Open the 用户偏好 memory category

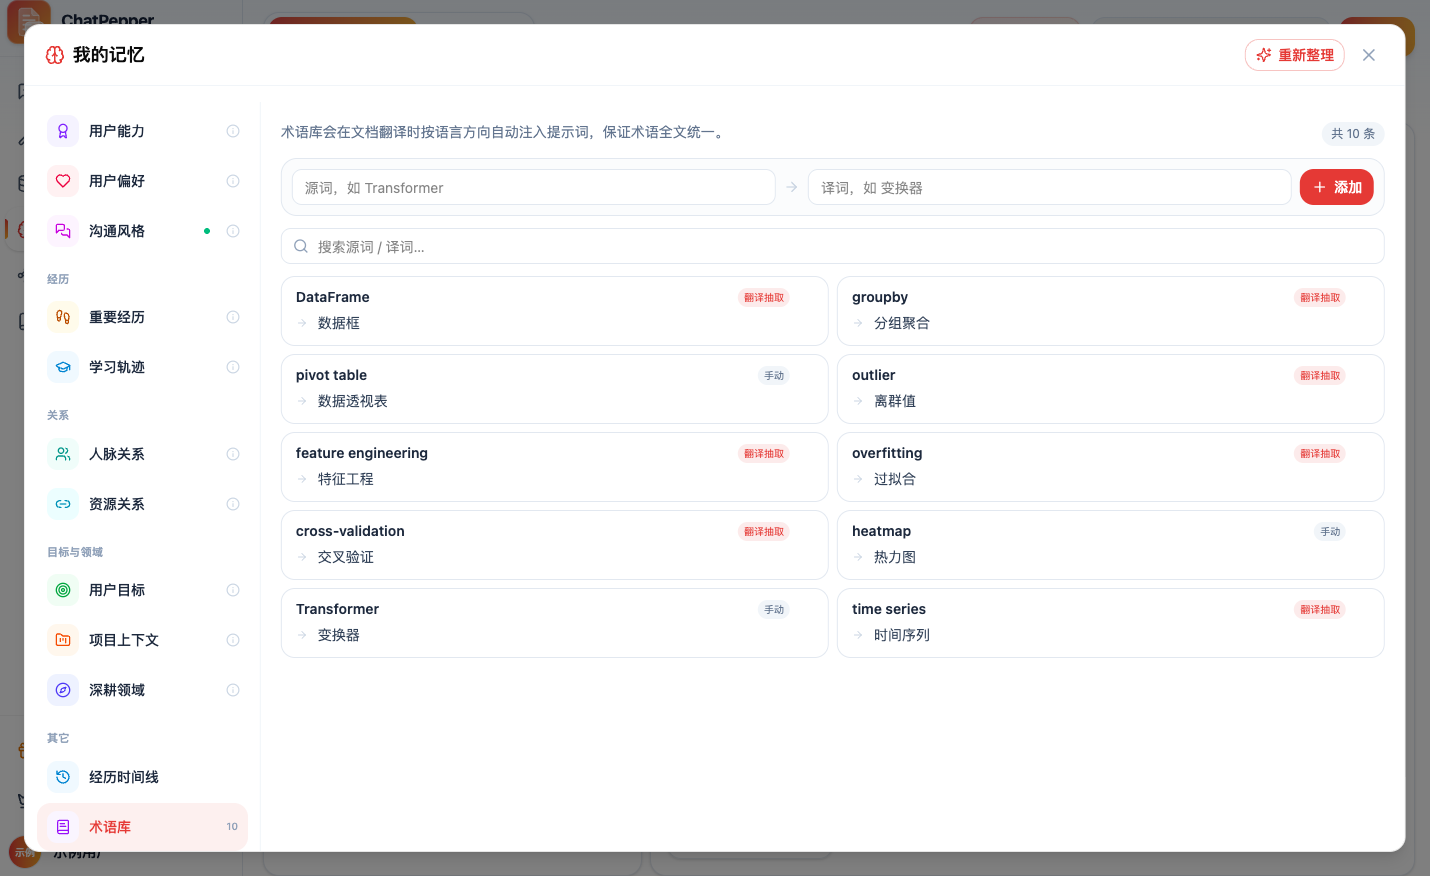pos(142,181)
